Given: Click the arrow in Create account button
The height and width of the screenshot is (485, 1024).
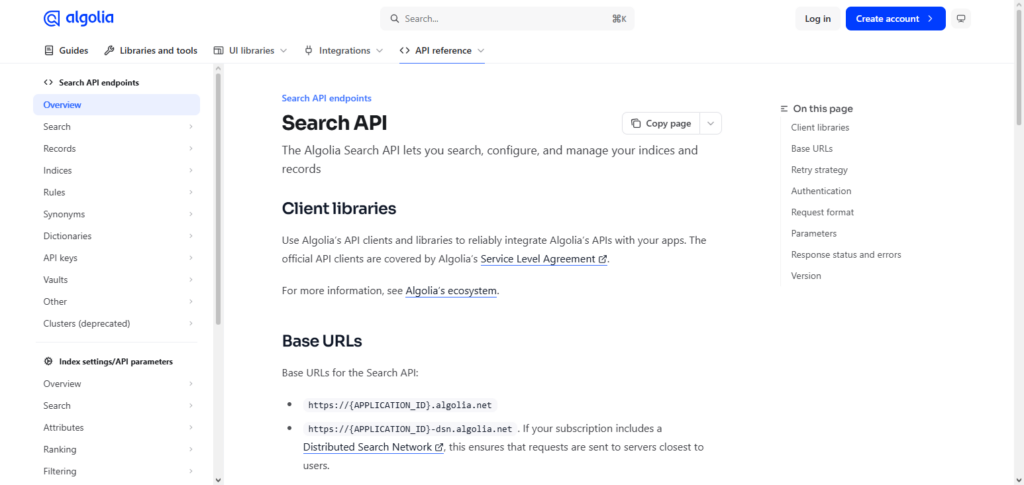Looking at the screenshot, I should [x=930, y=19].
